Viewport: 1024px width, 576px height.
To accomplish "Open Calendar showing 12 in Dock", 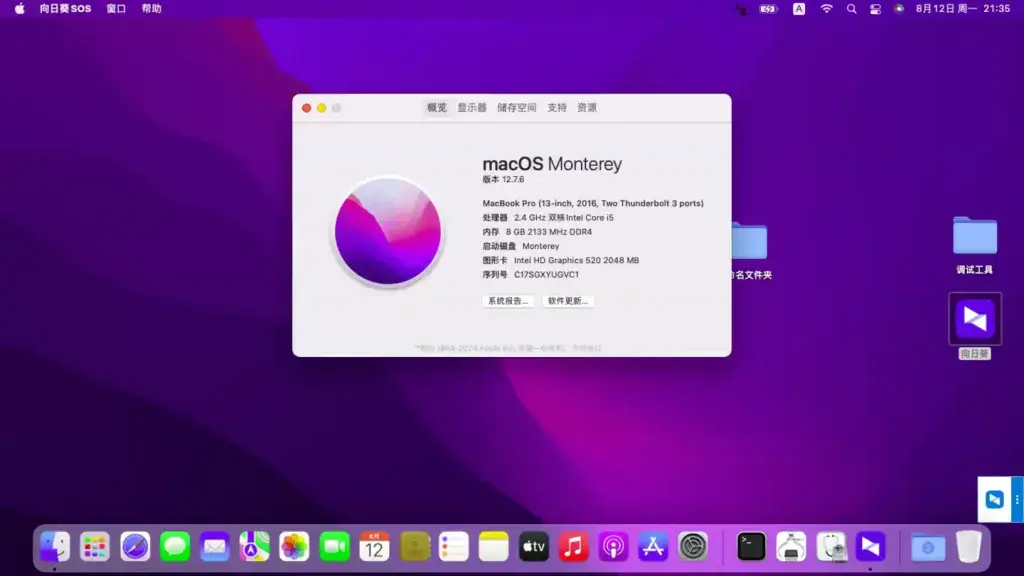I will pos(374,547).
